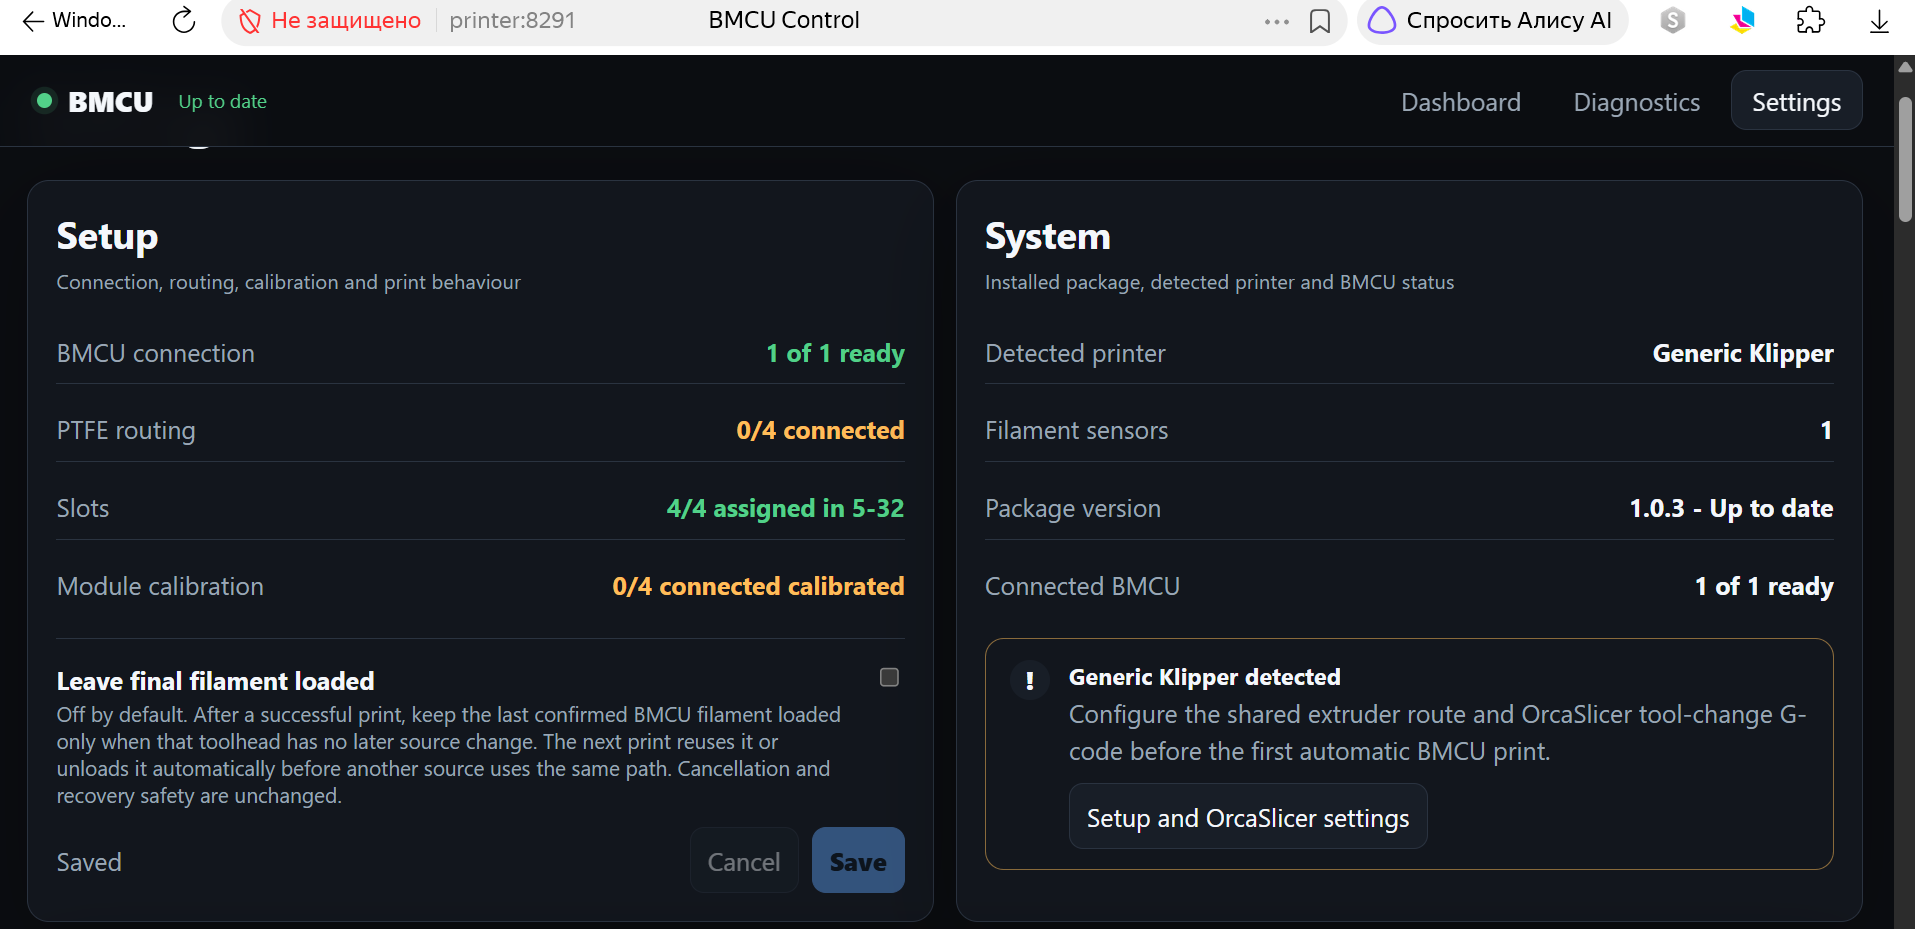1915x929 pixels.
Task: Open the Diagnostics tab
Action: tap(1637, 102)
